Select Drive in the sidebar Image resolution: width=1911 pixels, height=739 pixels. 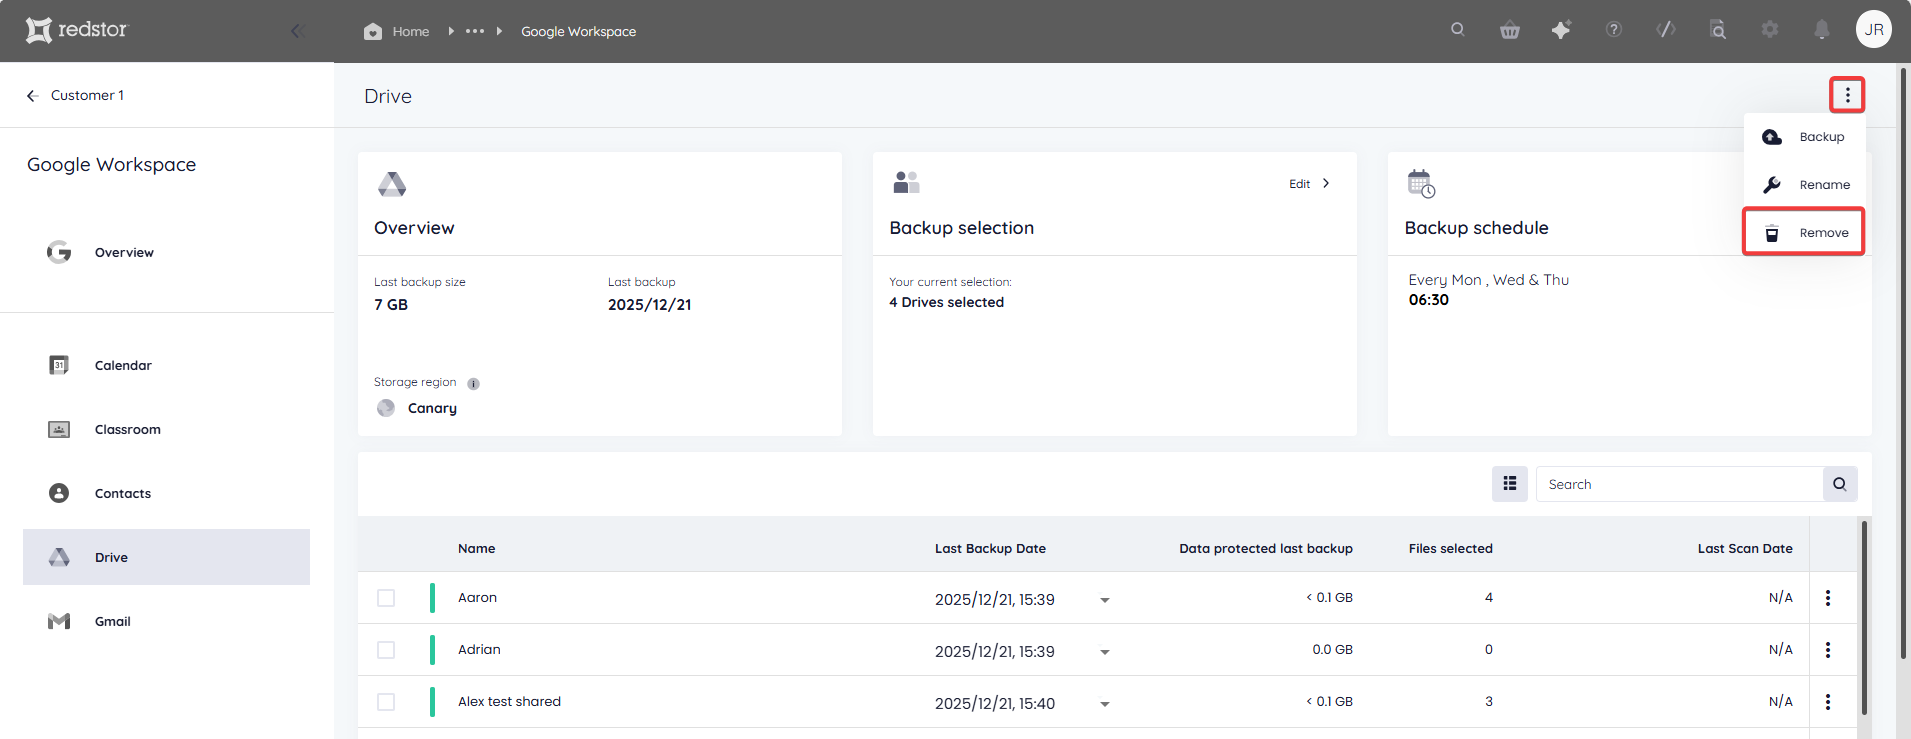pyautogui.click(x=166, y=557)
